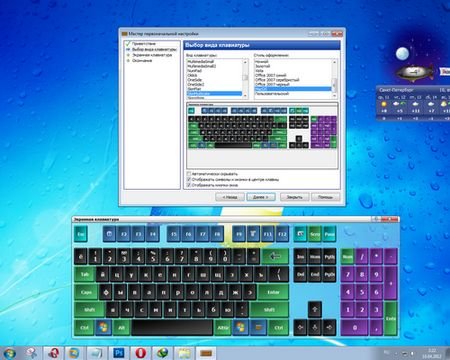The height and width of the screenshot is (360, 450).
Task: Launch the Opera browser from the taskbar
Action: 140,353
